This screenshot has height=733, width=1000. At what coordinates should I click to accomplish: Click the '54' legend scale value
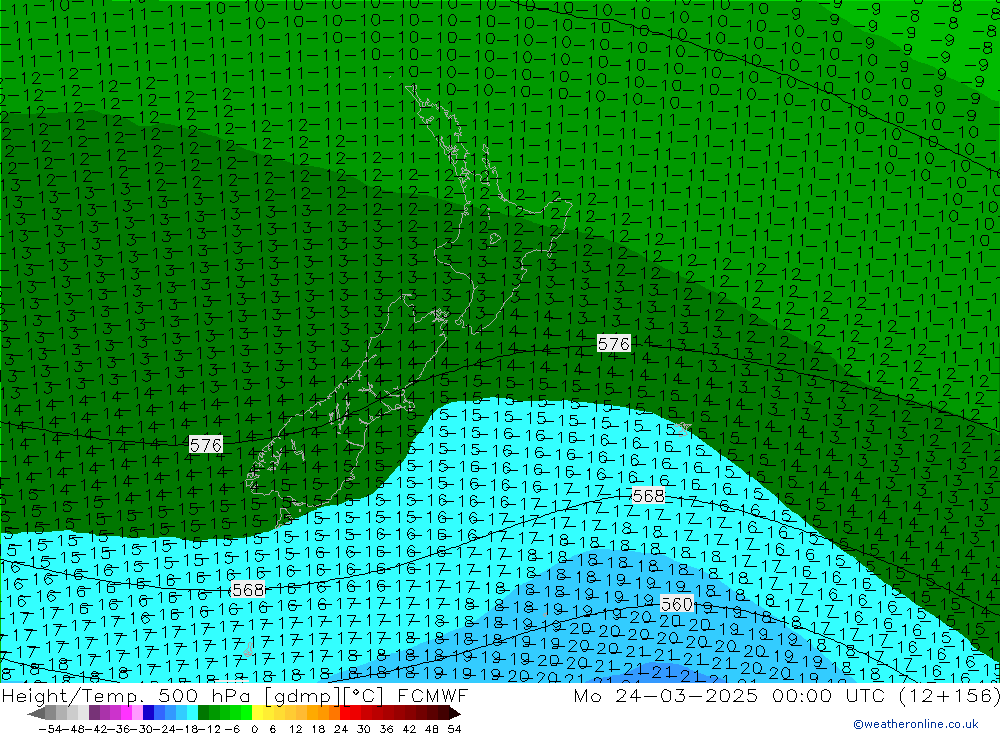(x=454, y=728)
